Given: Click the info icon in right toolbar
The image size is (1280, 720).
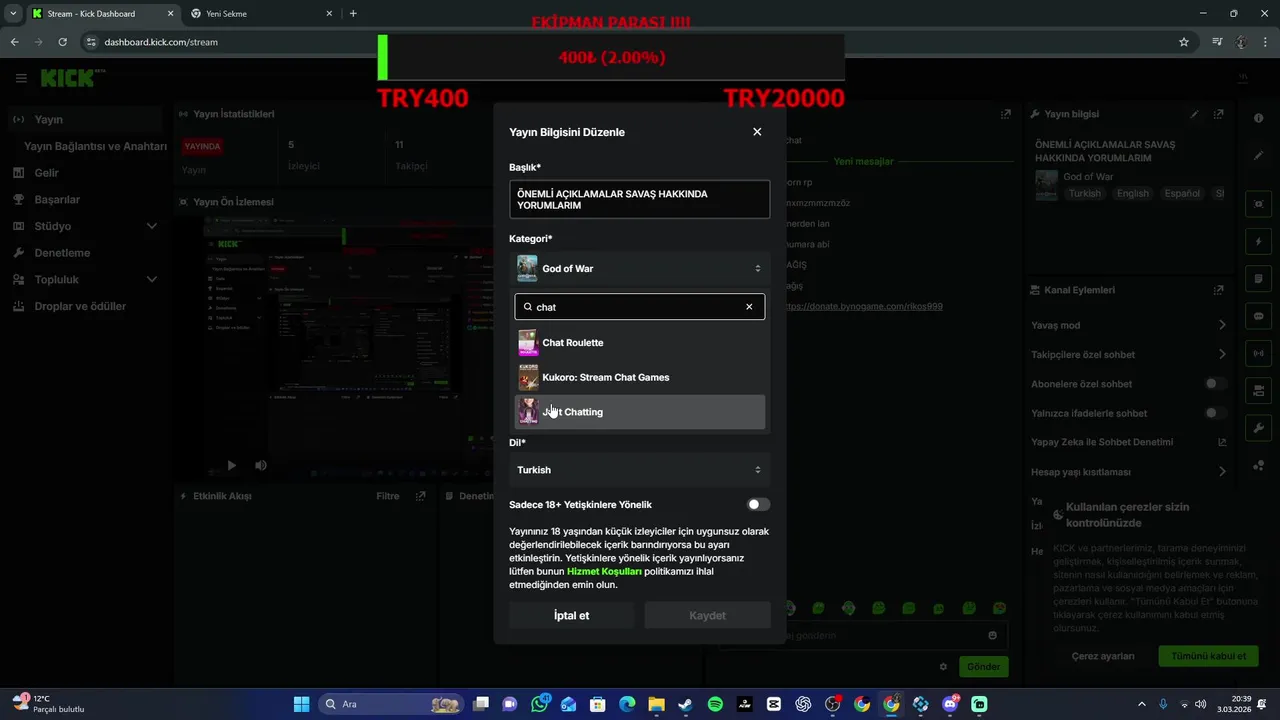Looking at the screenshot, I should pyautogui.click(x=1258, y=118).
